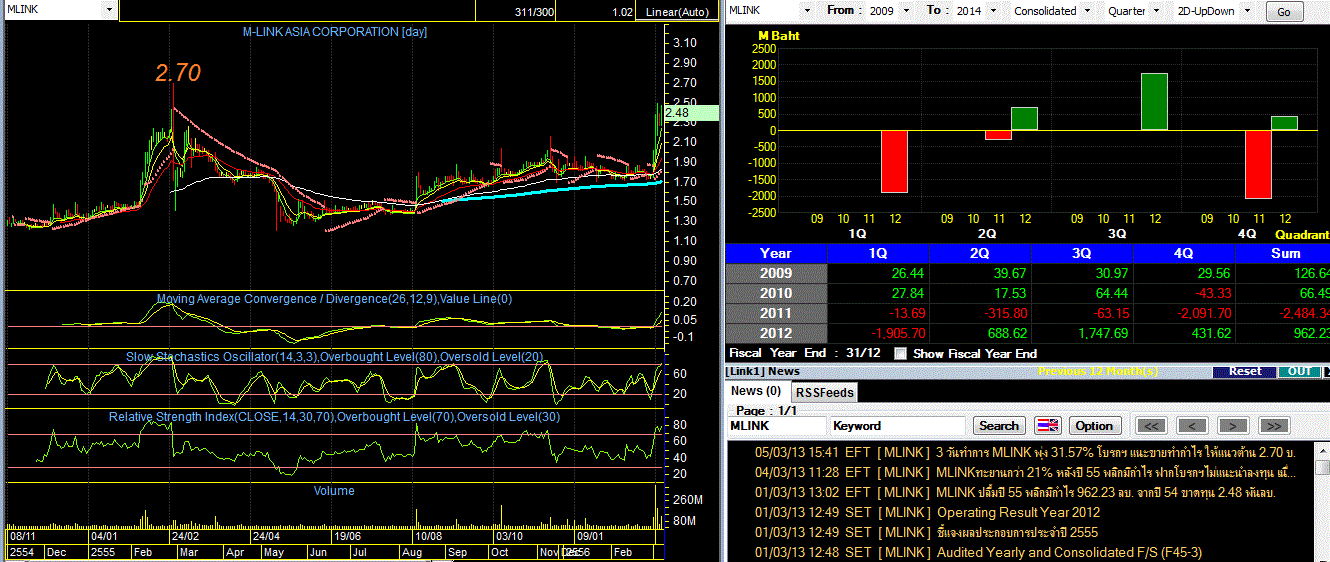Go to next news page (>)
Viewport: 1330px width, 562px height.
1233,425
